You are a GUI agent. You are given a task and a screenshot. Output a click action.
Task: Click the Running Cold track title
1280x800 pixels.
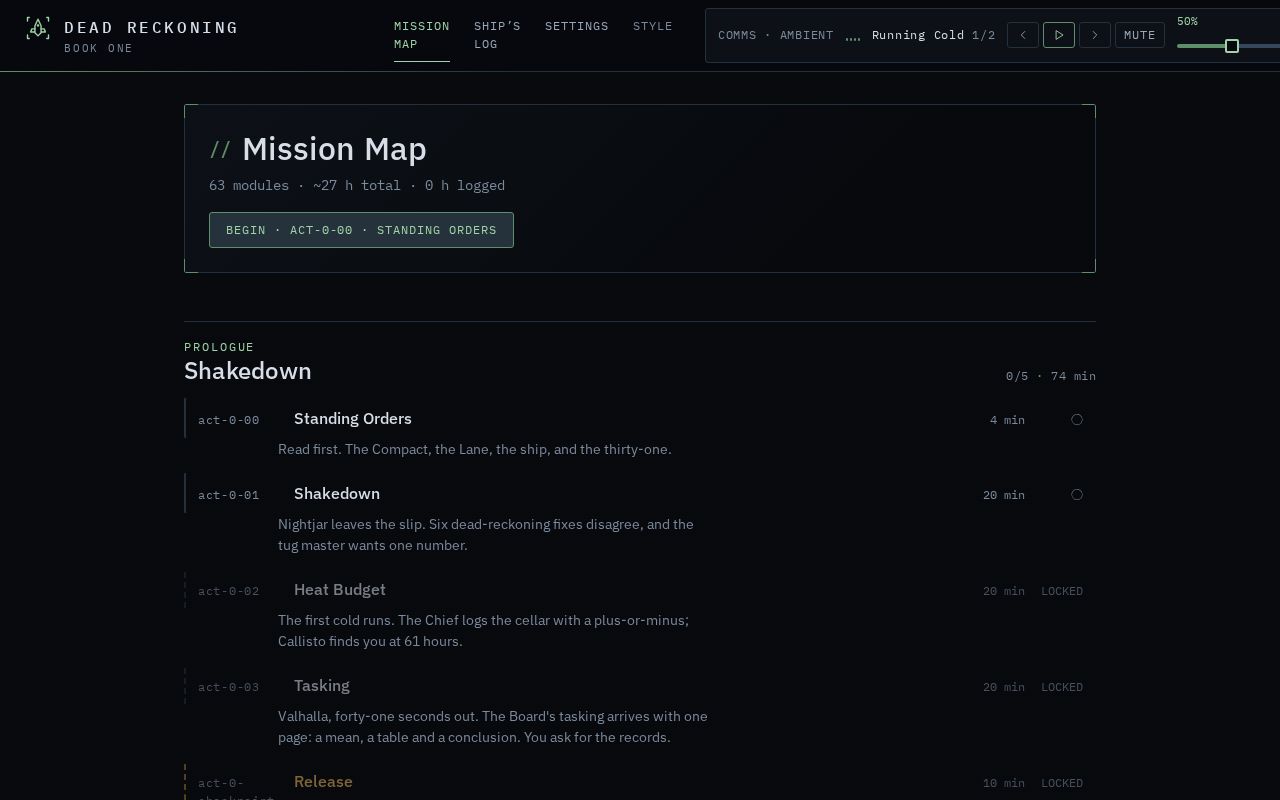tap(918, 35)
